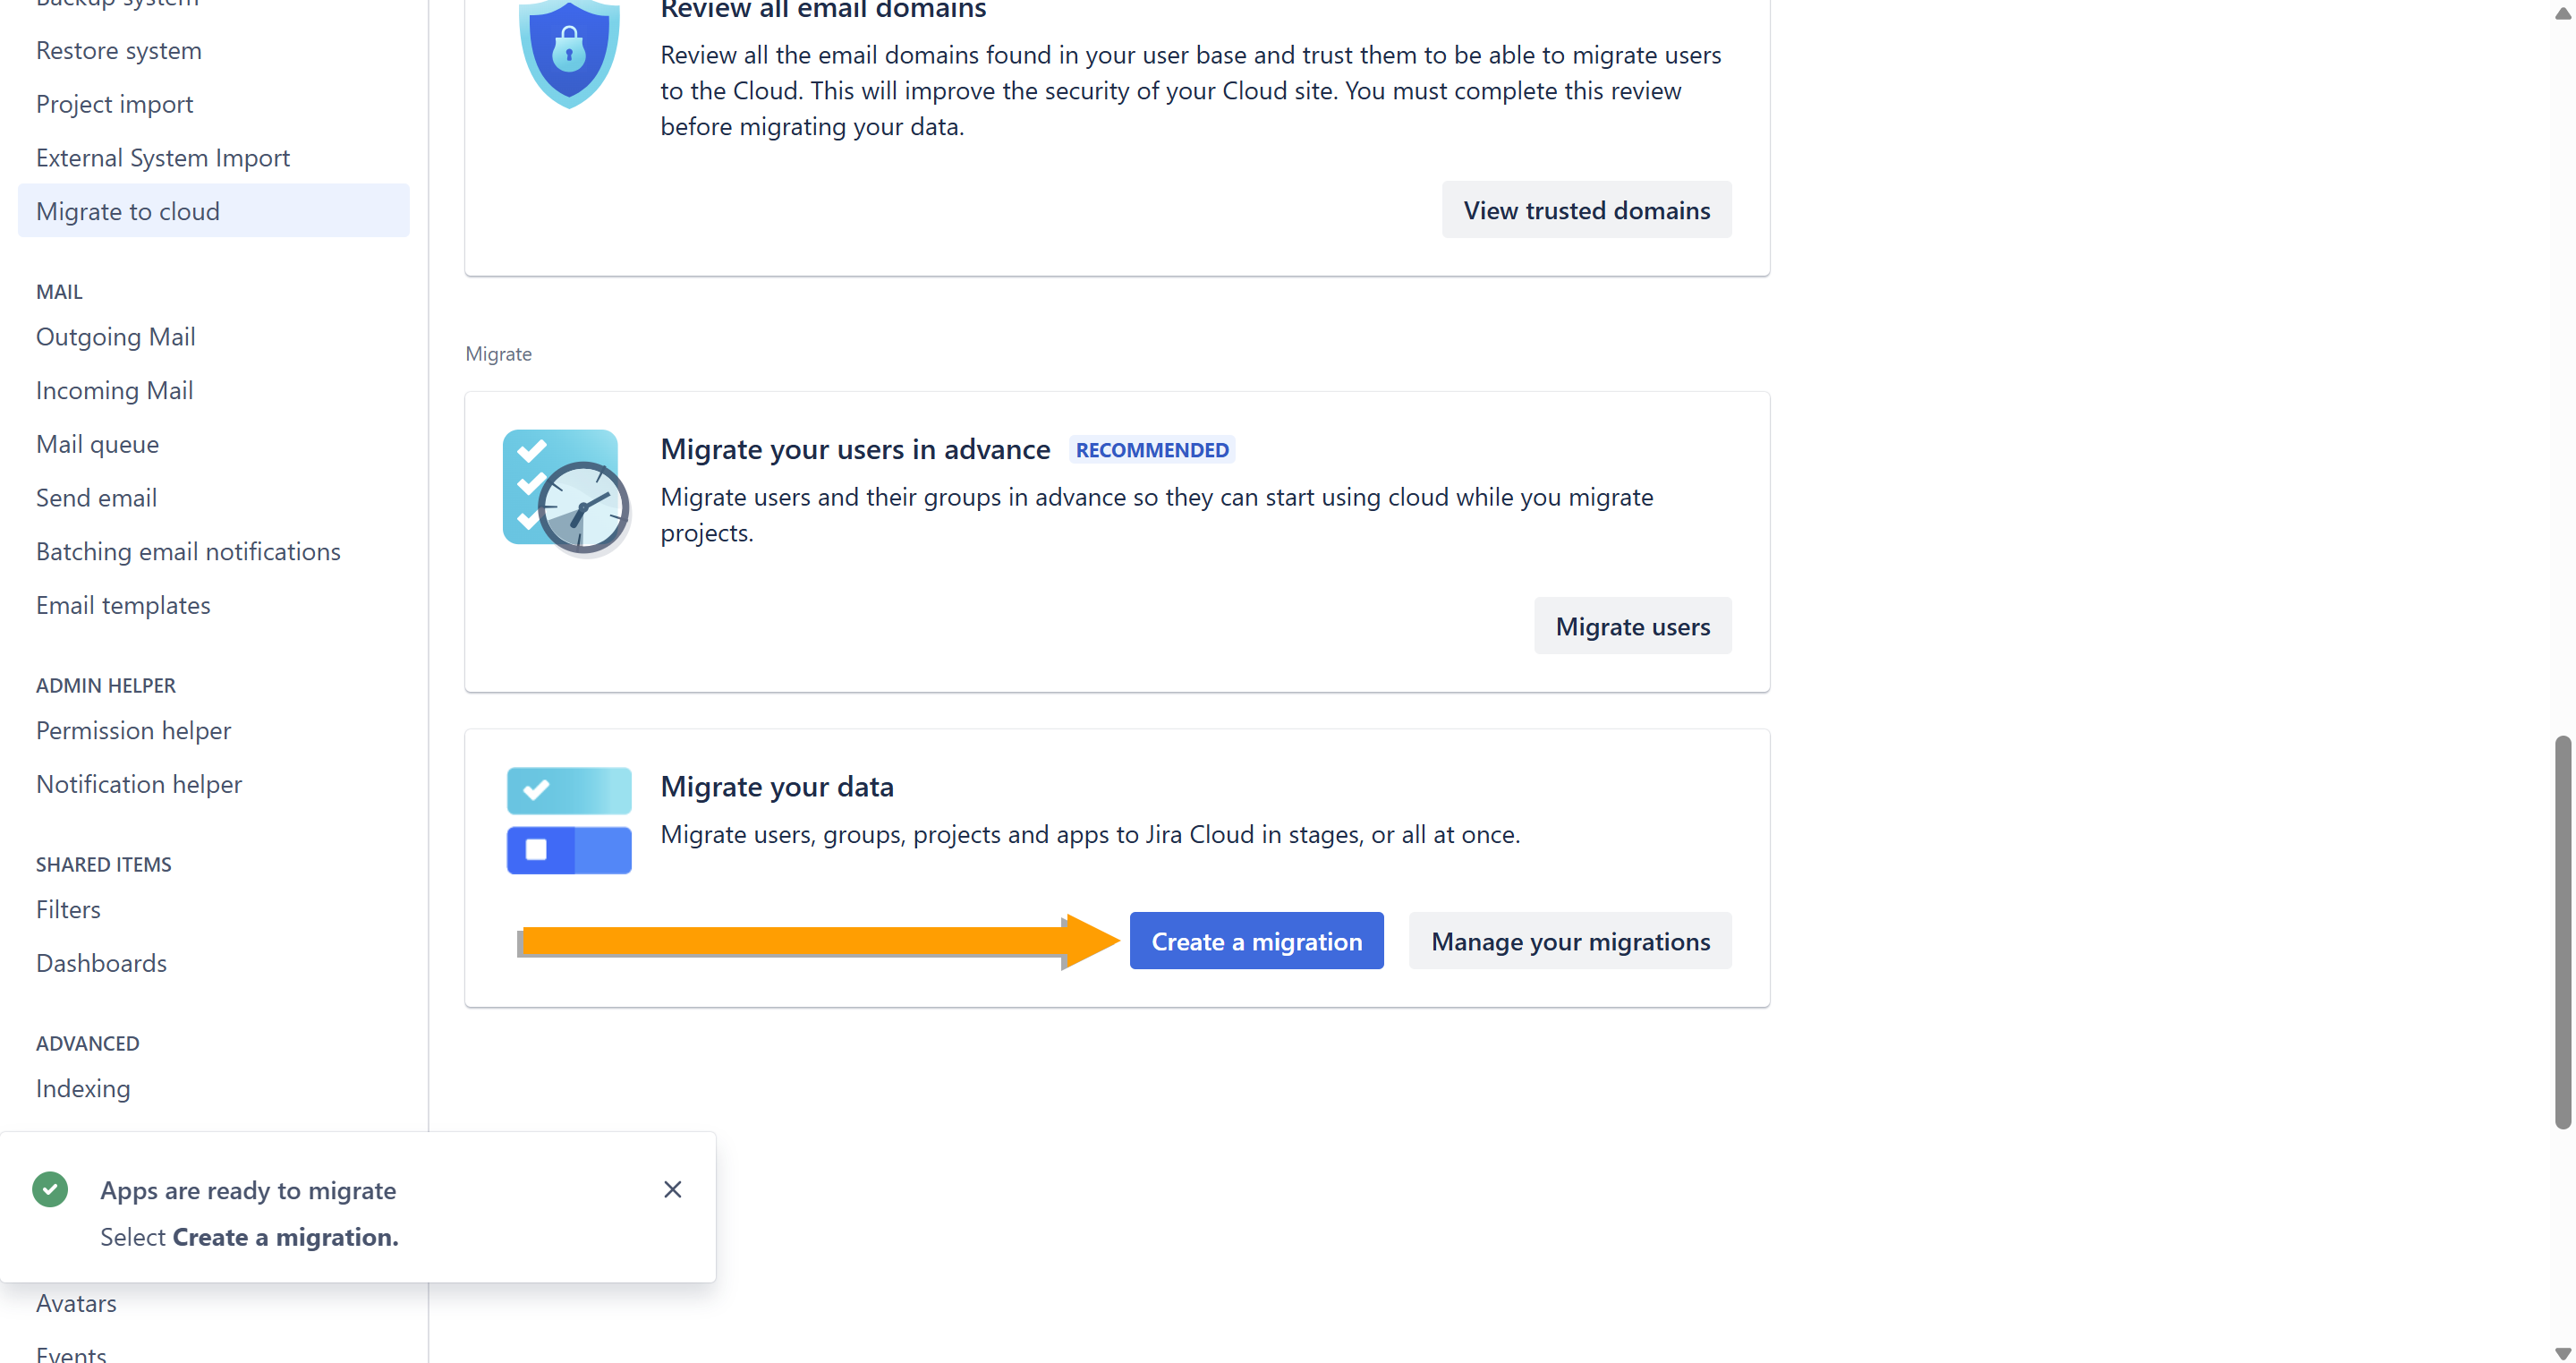2576x1363 pixels.
Task: Click the RECOMMENDED badge
Action: (1151, 450)
